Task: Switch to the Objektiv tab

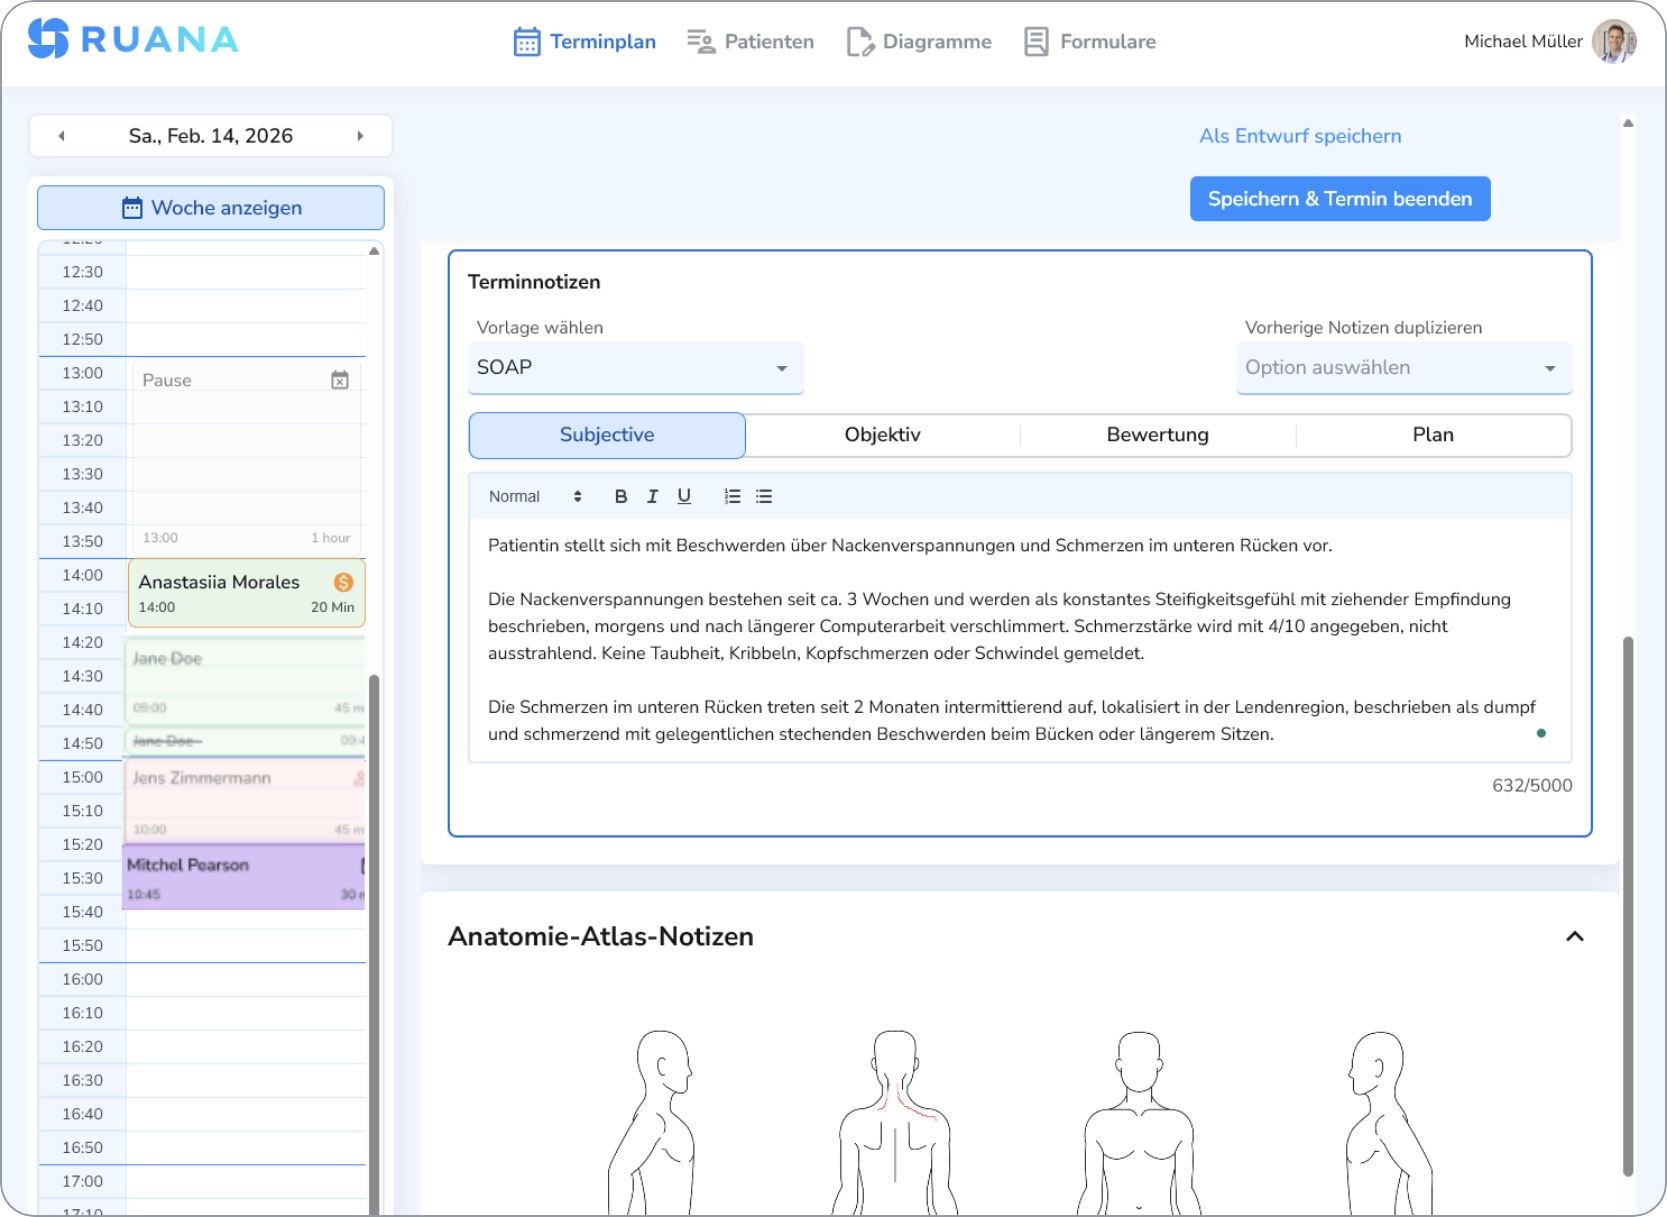Action: tap(883, 435)
